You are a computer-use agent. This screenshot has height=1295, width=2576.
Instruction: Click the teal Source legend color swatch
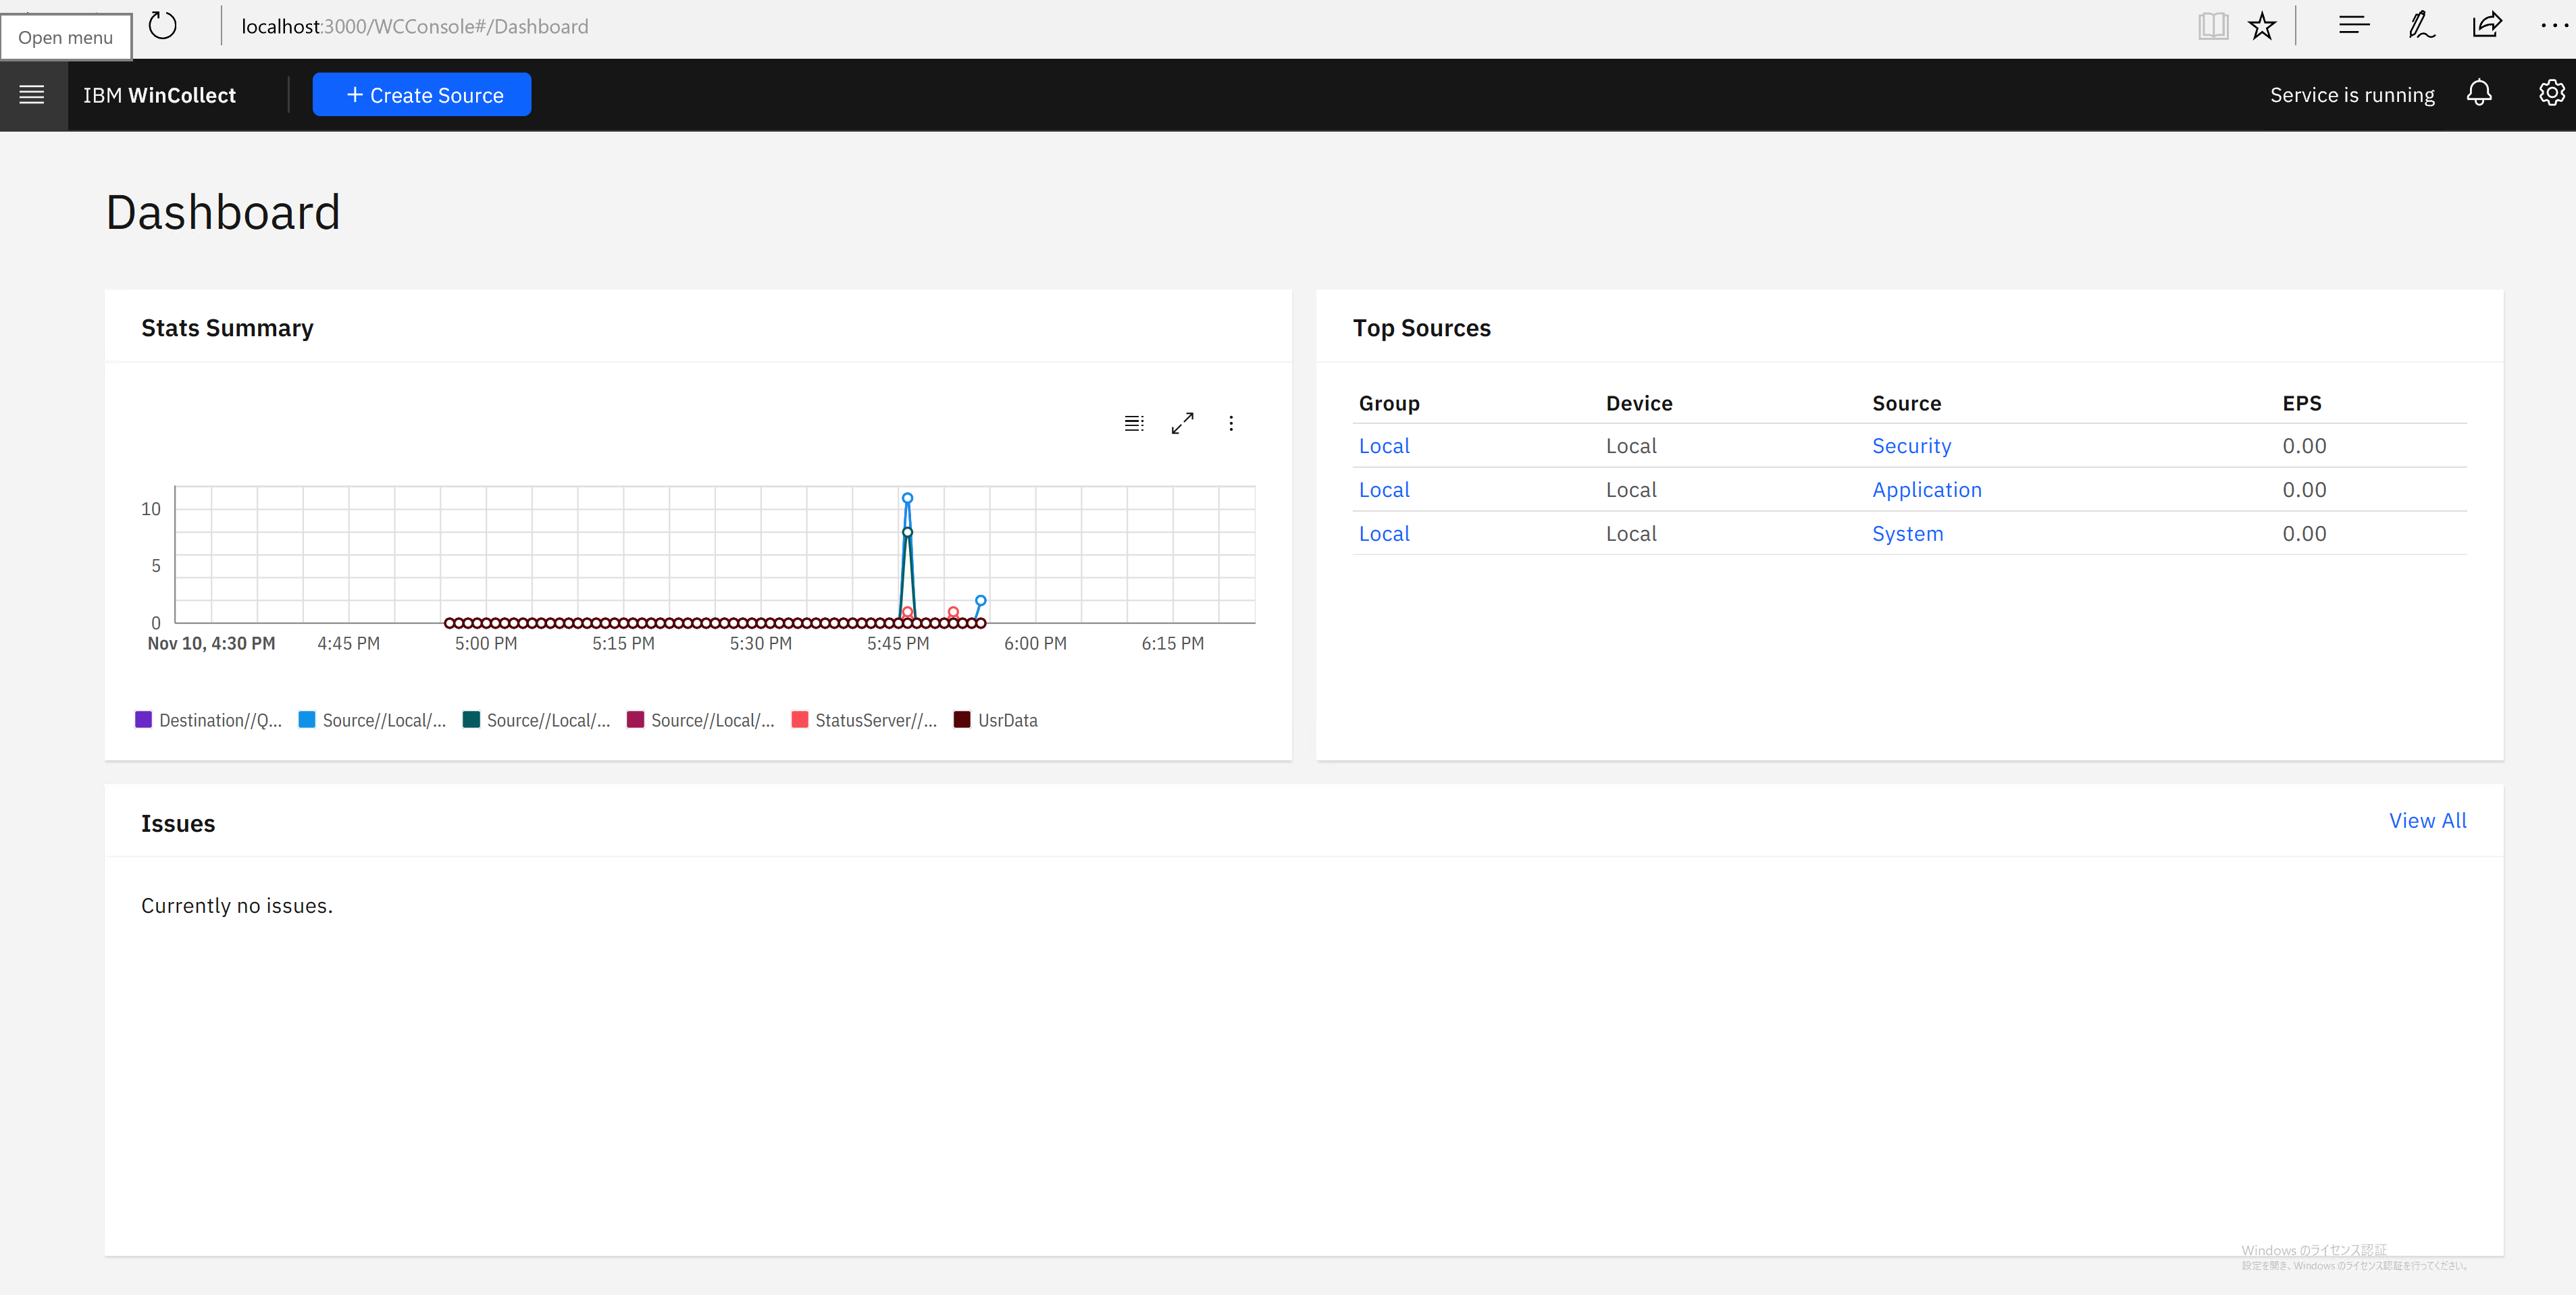click(471, 720)
